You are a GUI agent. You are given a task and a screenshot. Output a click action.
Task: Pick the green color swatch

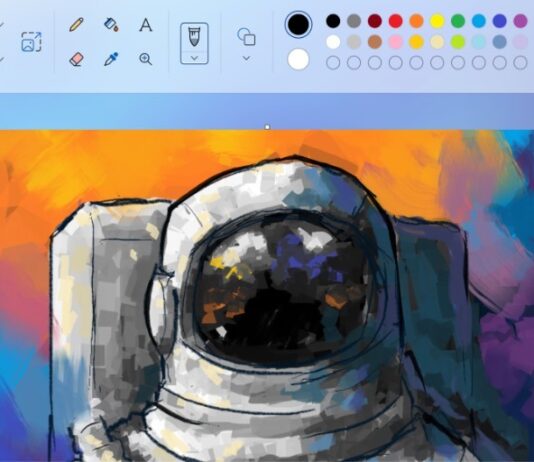click(458, 21)
